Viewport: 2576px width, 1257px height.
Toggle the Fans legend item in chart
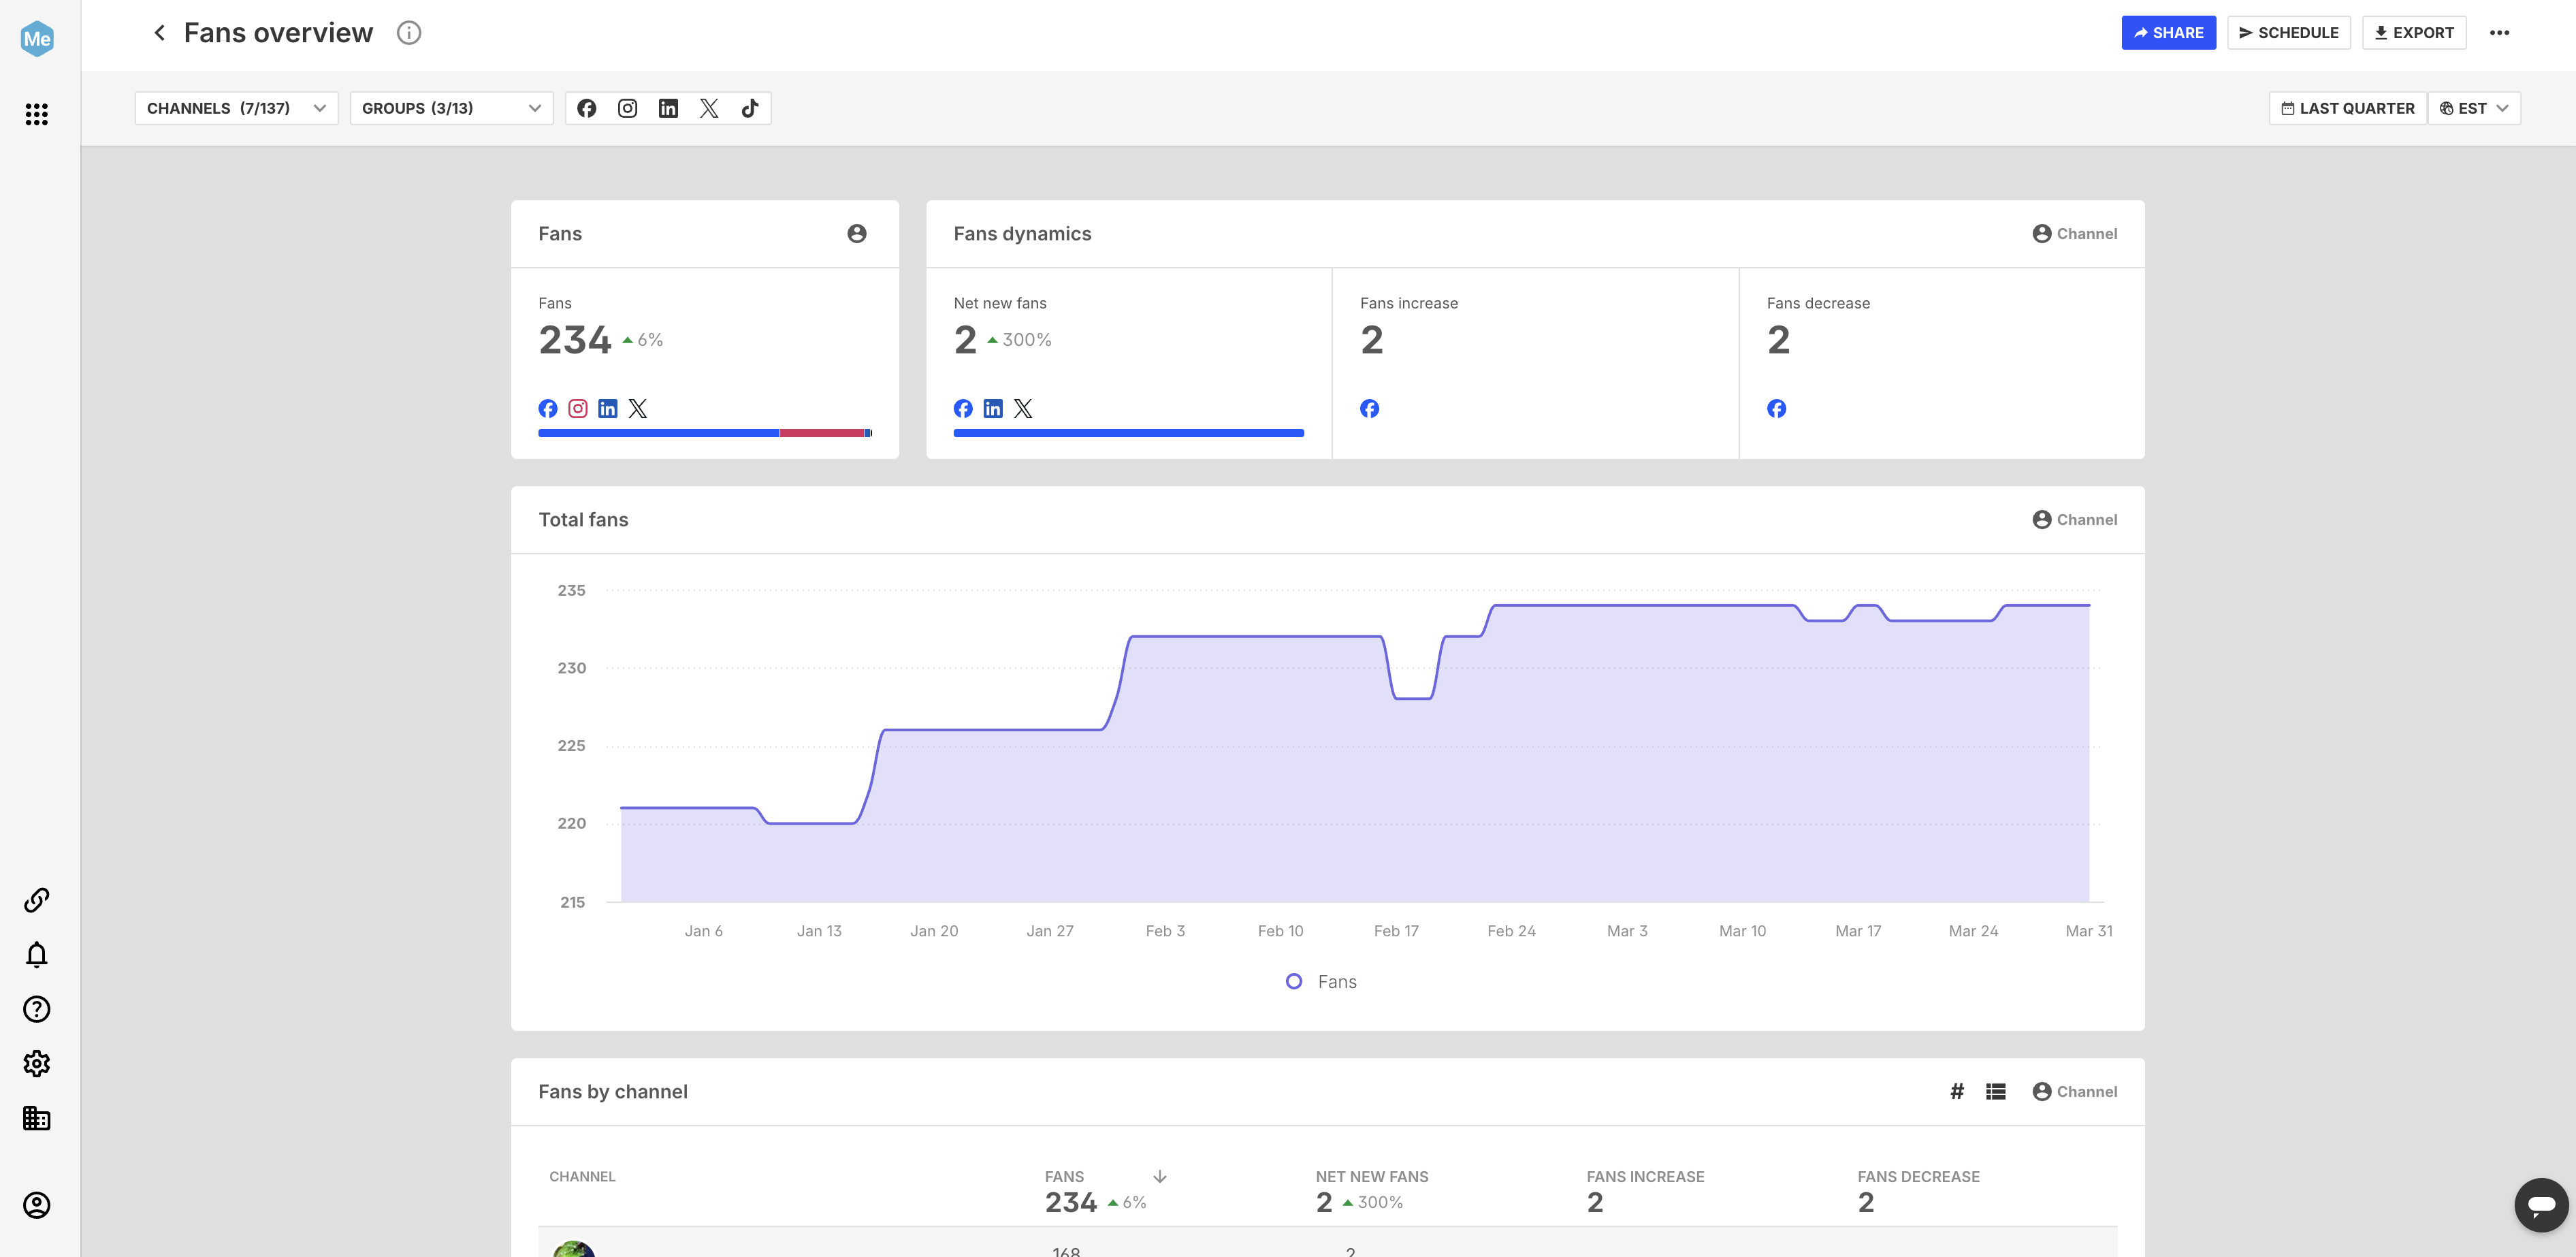point(1322,982)
